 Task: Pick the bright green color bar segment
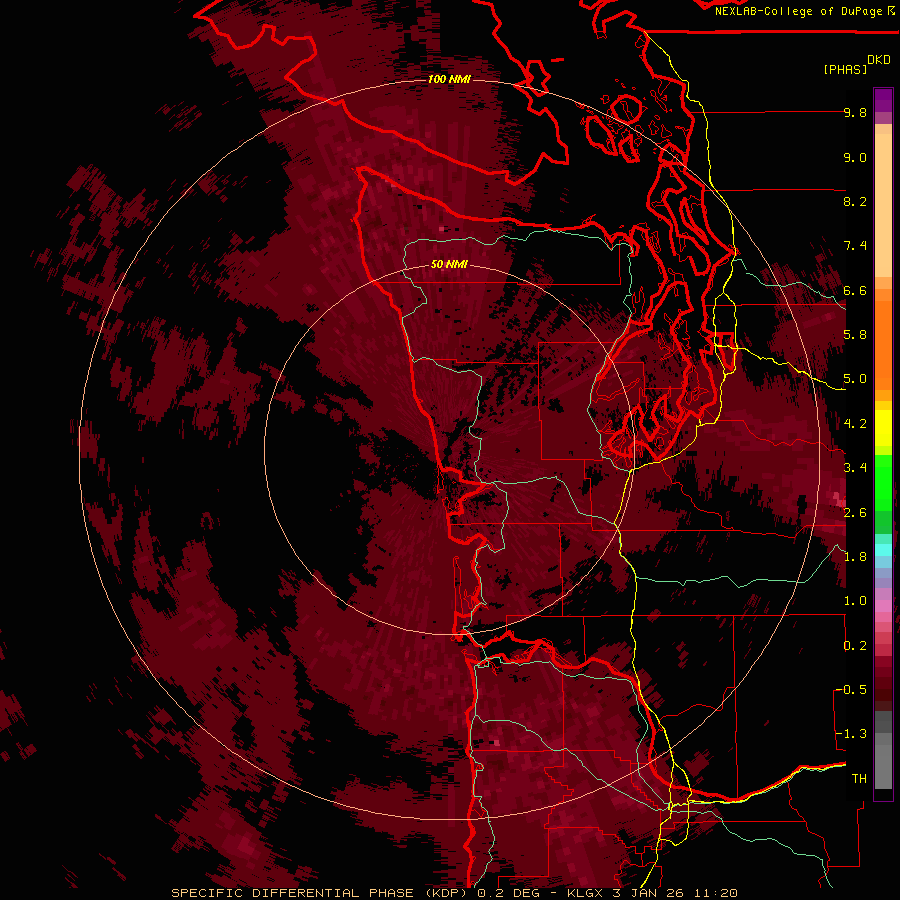pyautogui.click(x=883, y=483)
